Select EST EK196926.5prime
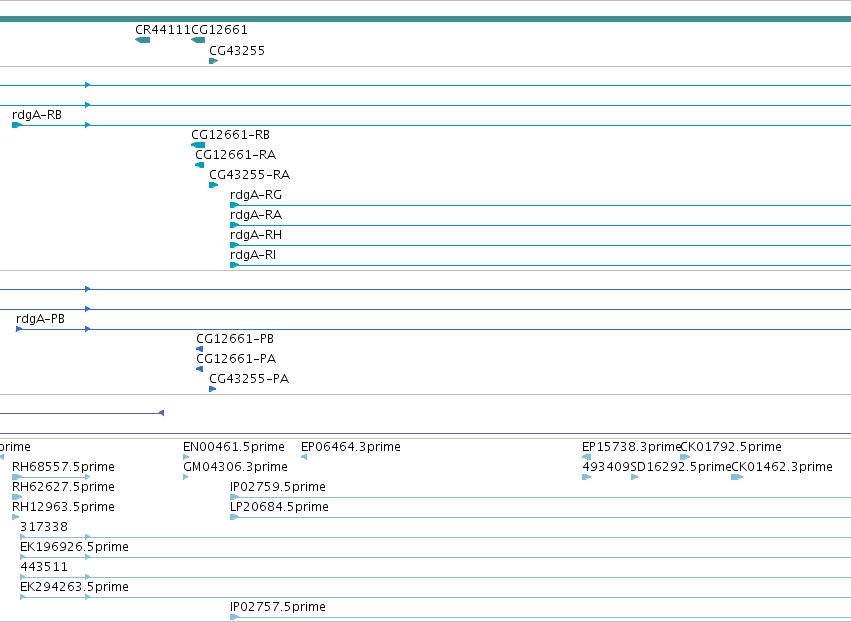The width and height of the screenshot is (851, 622). pos(74,548)
